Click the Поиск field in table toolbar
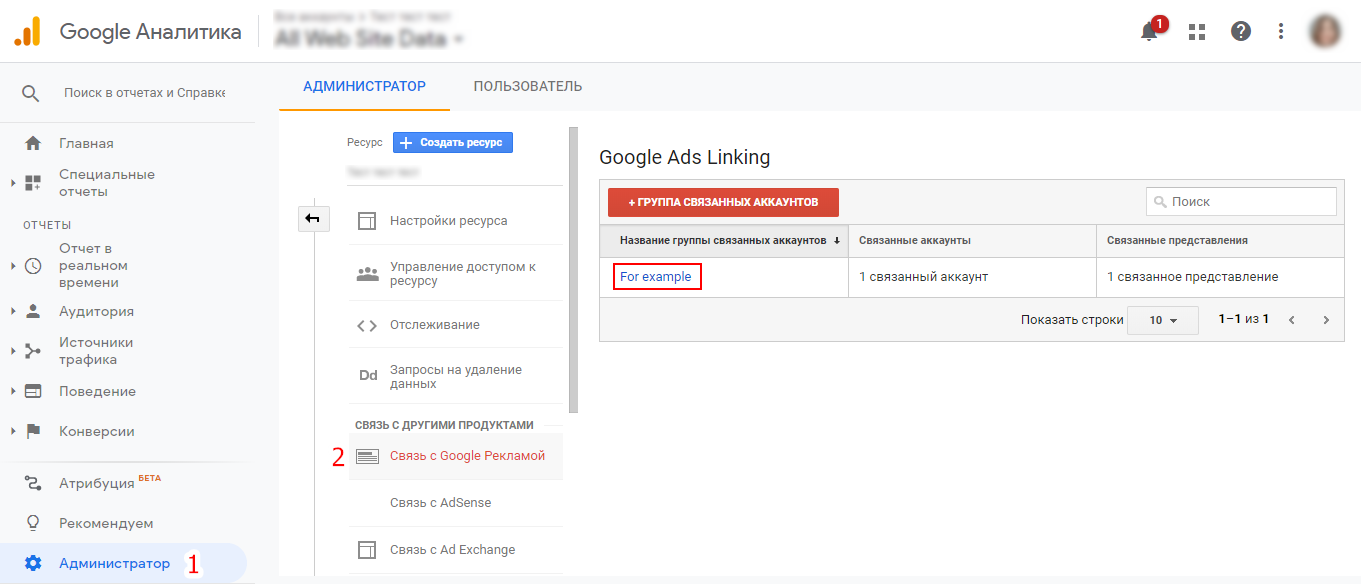This screenshot has width=1361, height=584. 1241,201
